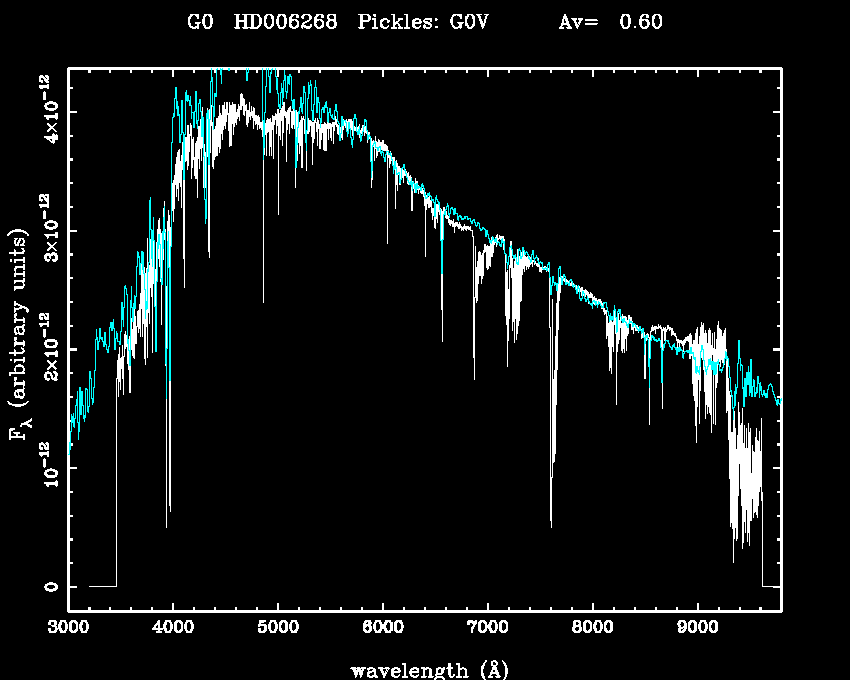Click bottom of deep absorption dip near 7600 Å
Viewport: 850px width, 680px height.
click(551, 522)
